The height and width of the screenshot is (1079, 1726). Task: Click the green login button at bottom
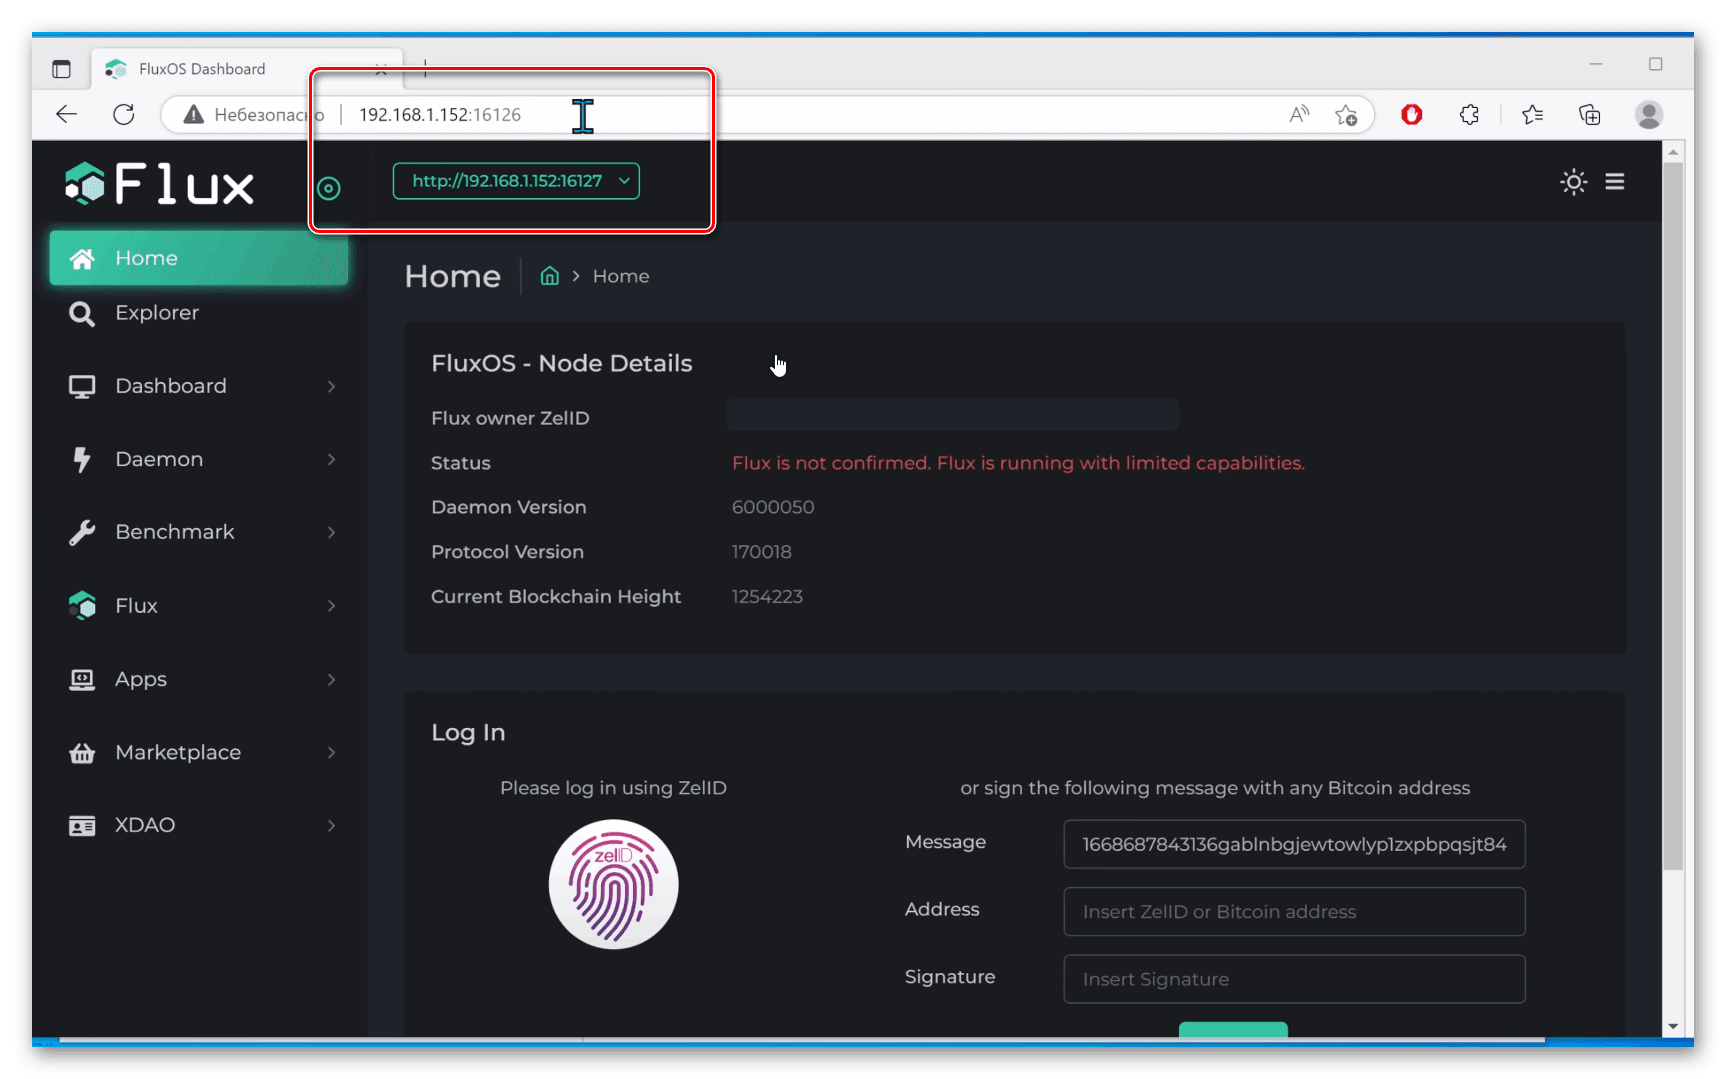point(1233,1029)
